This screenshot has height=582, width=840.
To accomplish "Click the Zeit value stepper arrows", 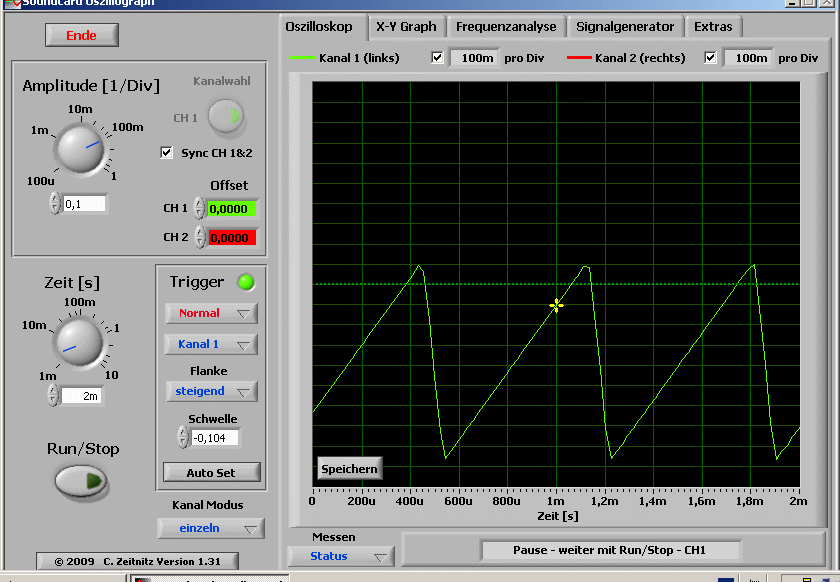I will coord(53,396).
